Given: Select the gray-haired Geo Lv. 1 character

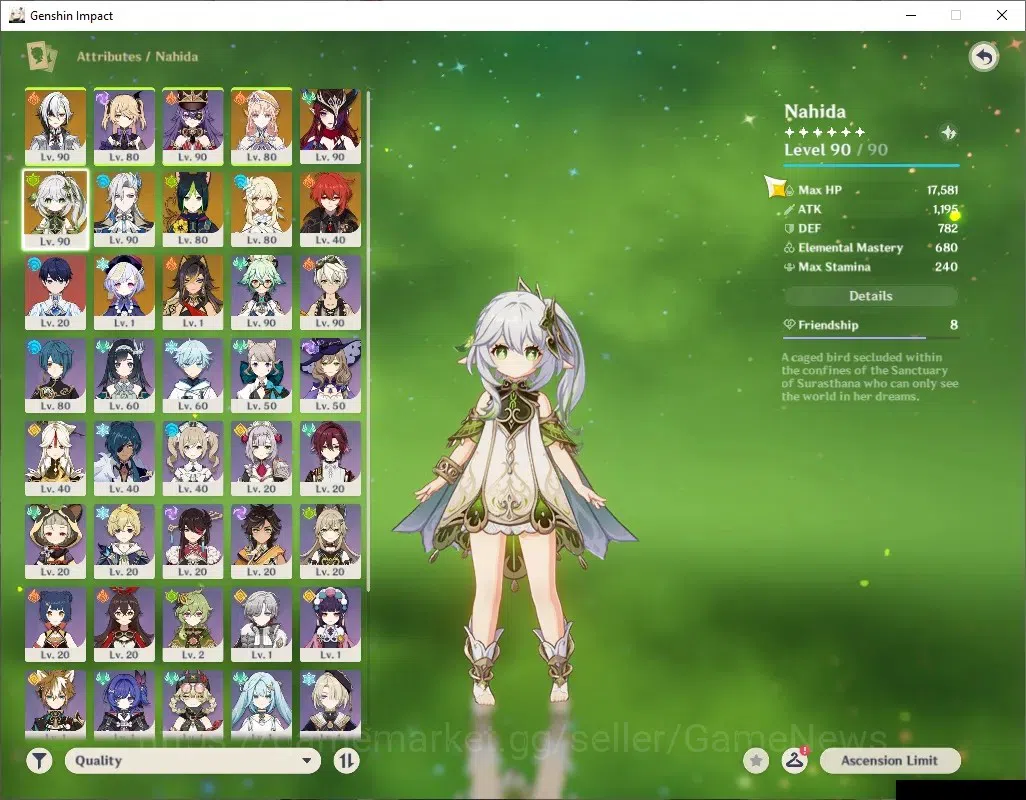Looking at the screenshot, I should click(x=262, y=624).
